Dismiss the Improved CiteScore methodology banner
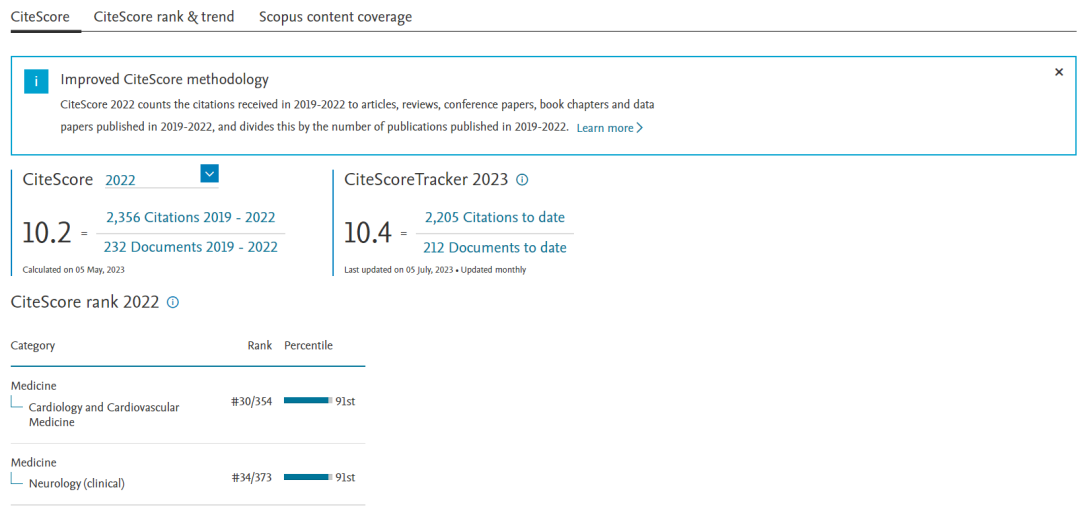Image resolution: width=1080 pixels, height=513 pixels. [1059, 72]
